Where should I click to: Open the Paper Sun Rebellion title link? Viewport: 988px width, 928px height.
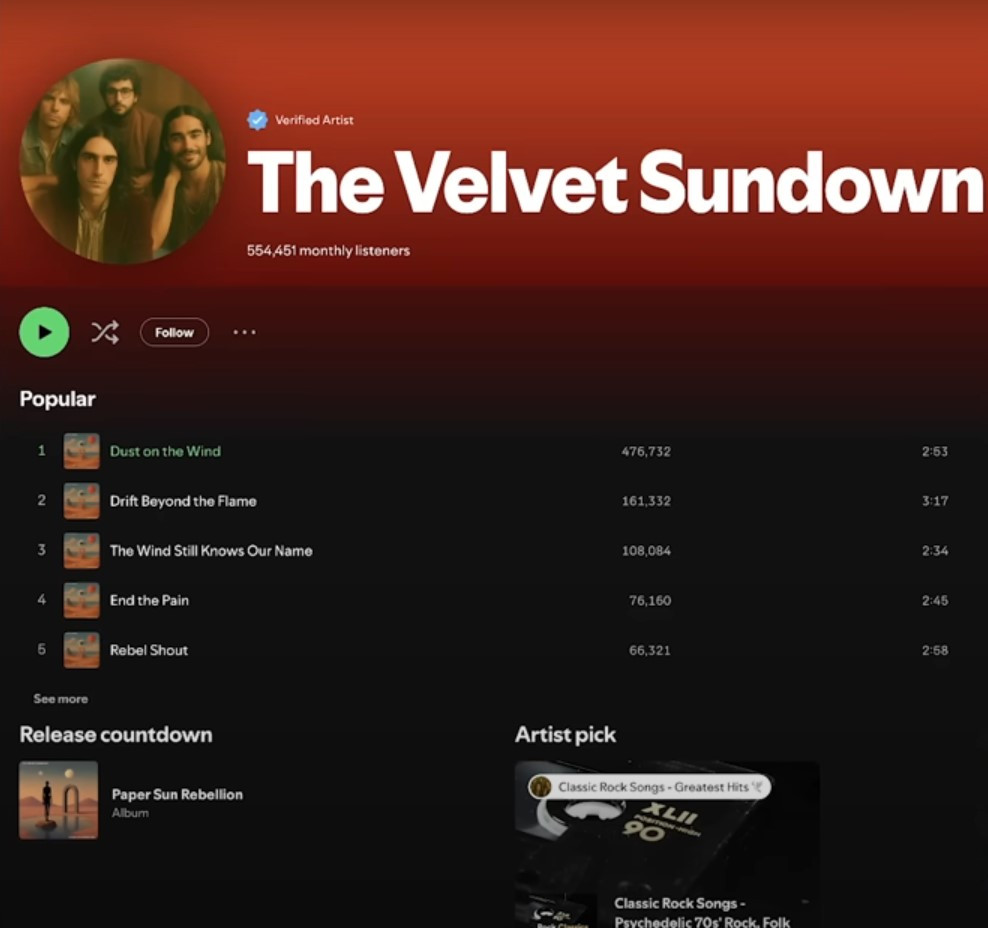(177, 794)
